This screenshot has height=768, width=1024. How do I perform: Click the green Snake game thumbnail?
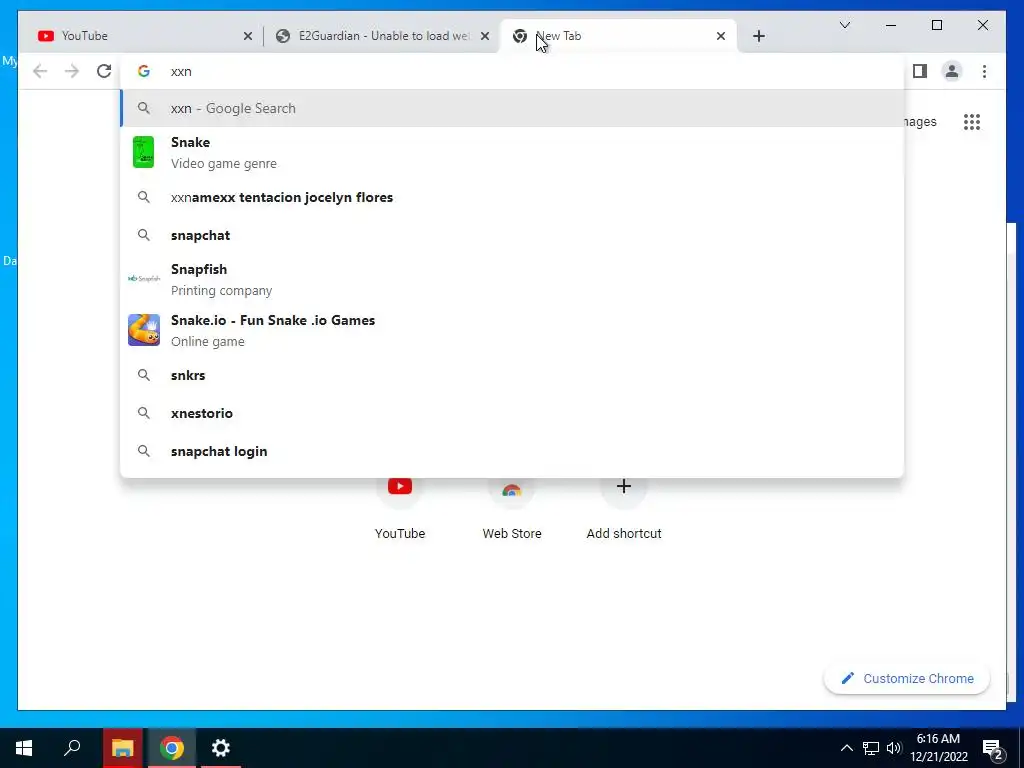(x=144, y=152)
